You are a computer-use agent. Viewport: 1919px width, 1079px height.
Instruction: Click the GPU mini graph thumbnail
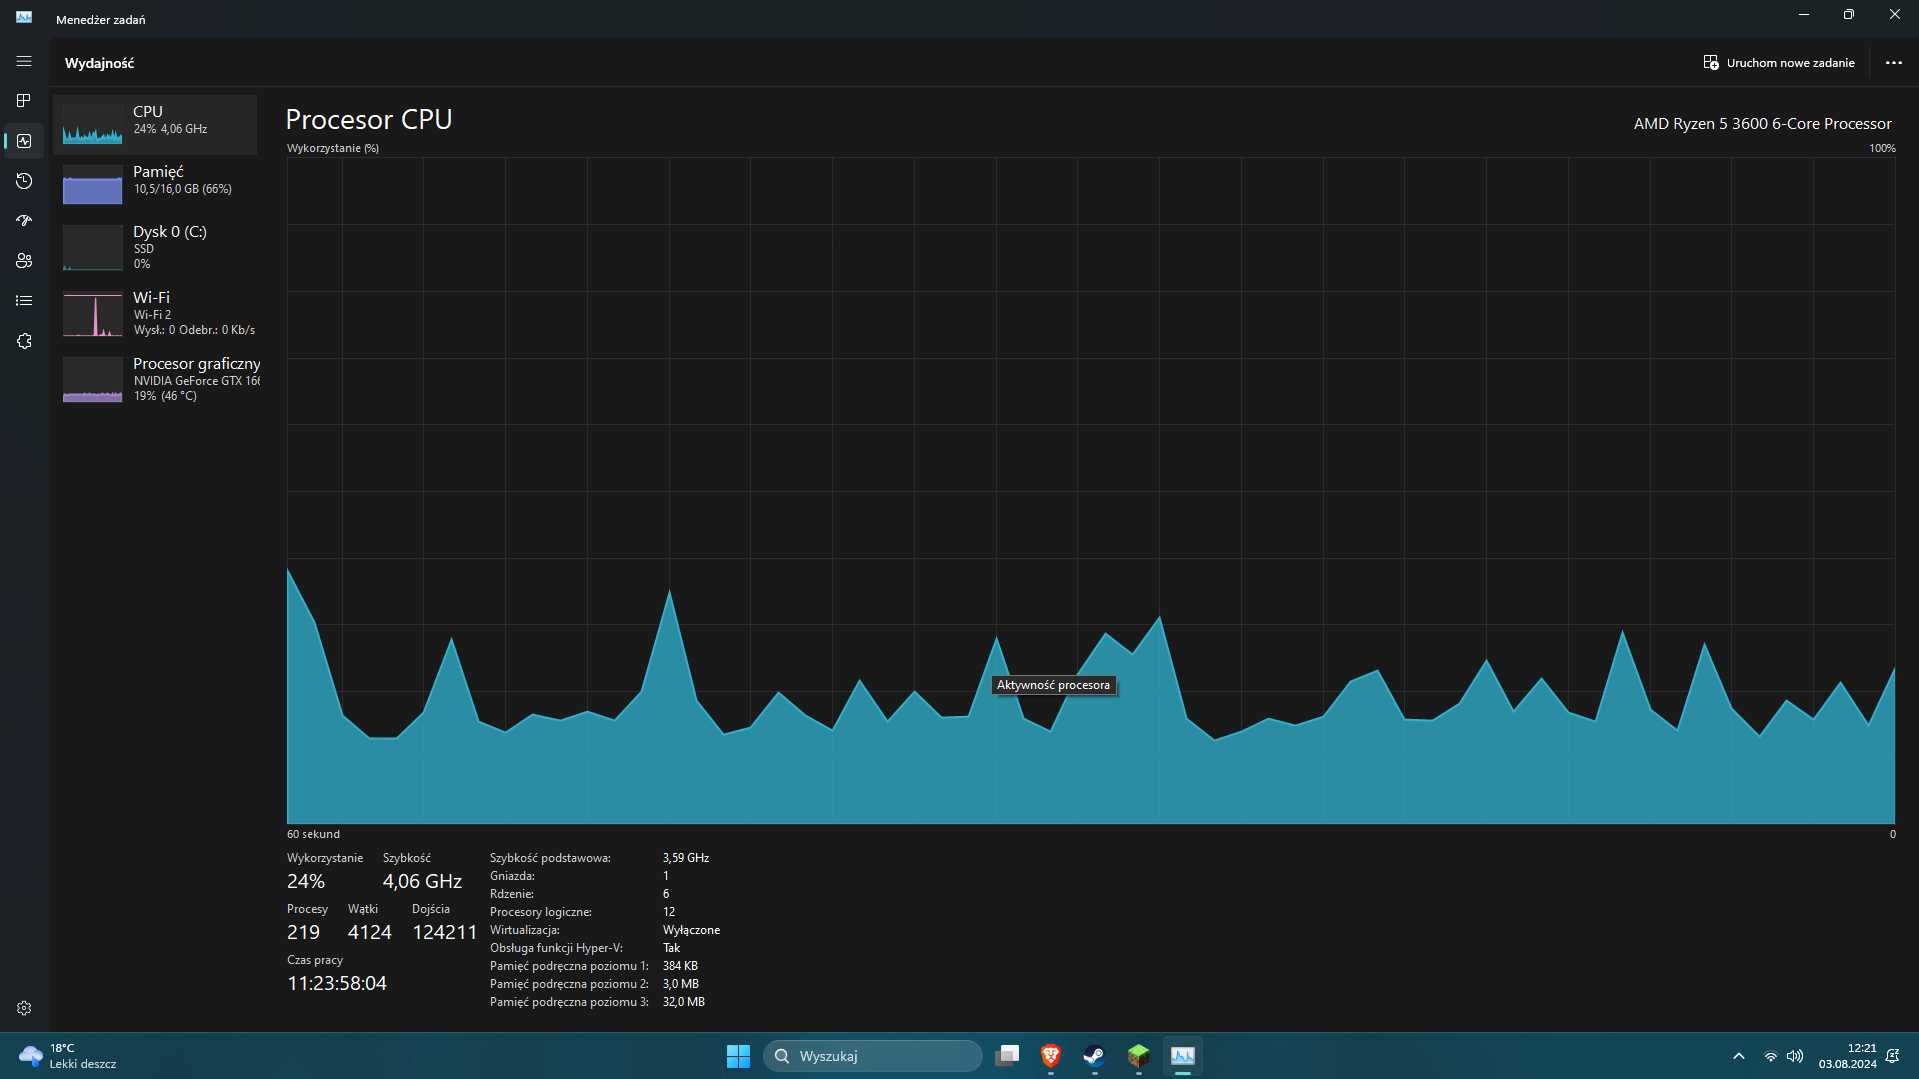point(93,379)
